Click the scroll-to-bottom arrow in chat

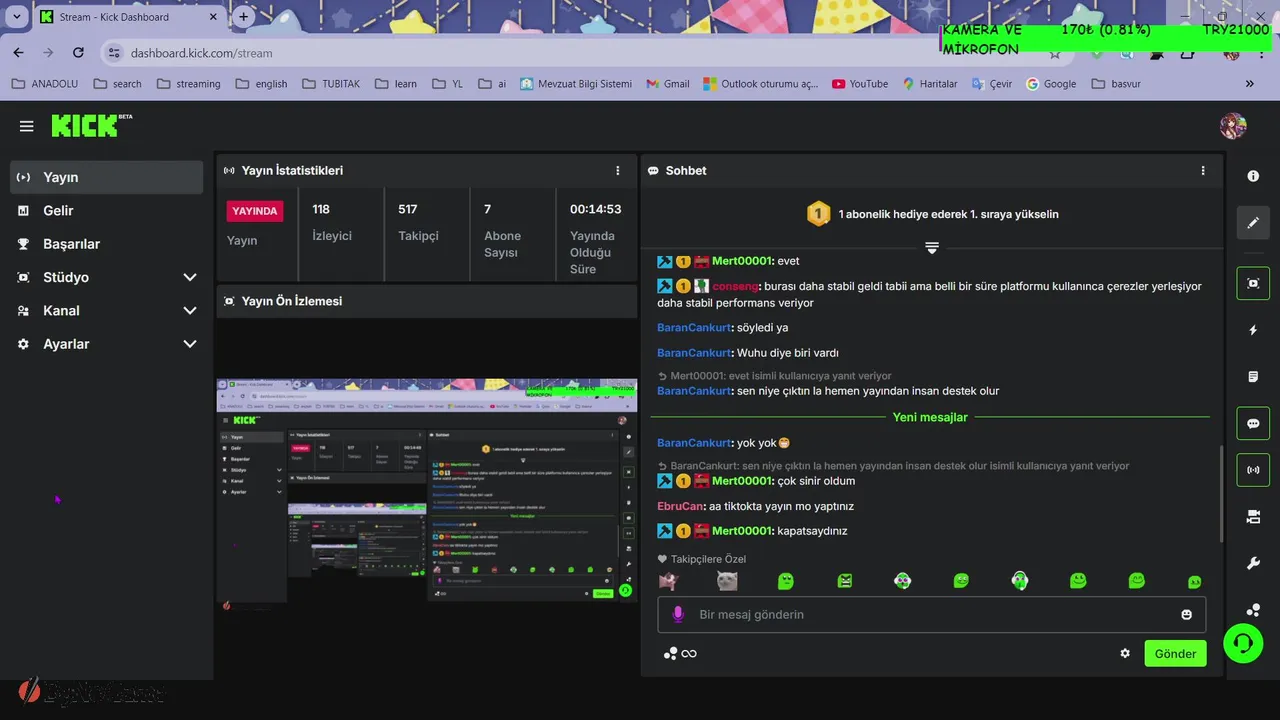[932, 247]
